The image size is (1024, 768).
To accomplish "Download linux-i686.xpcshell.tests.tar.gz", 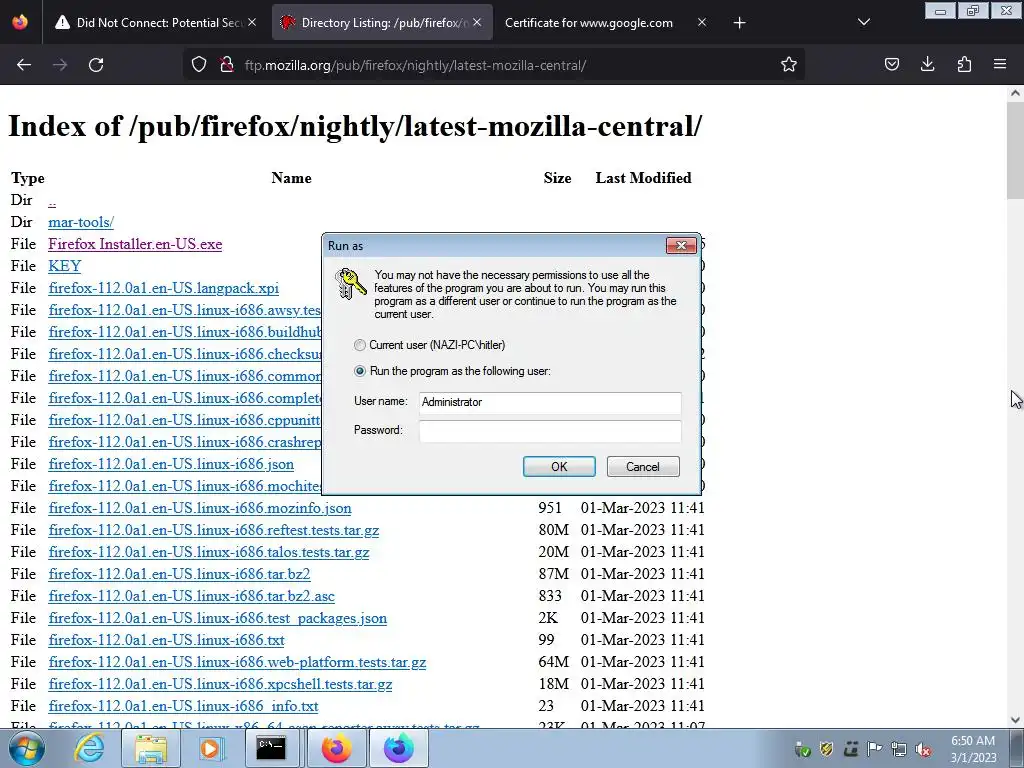I will pos(220,684).
